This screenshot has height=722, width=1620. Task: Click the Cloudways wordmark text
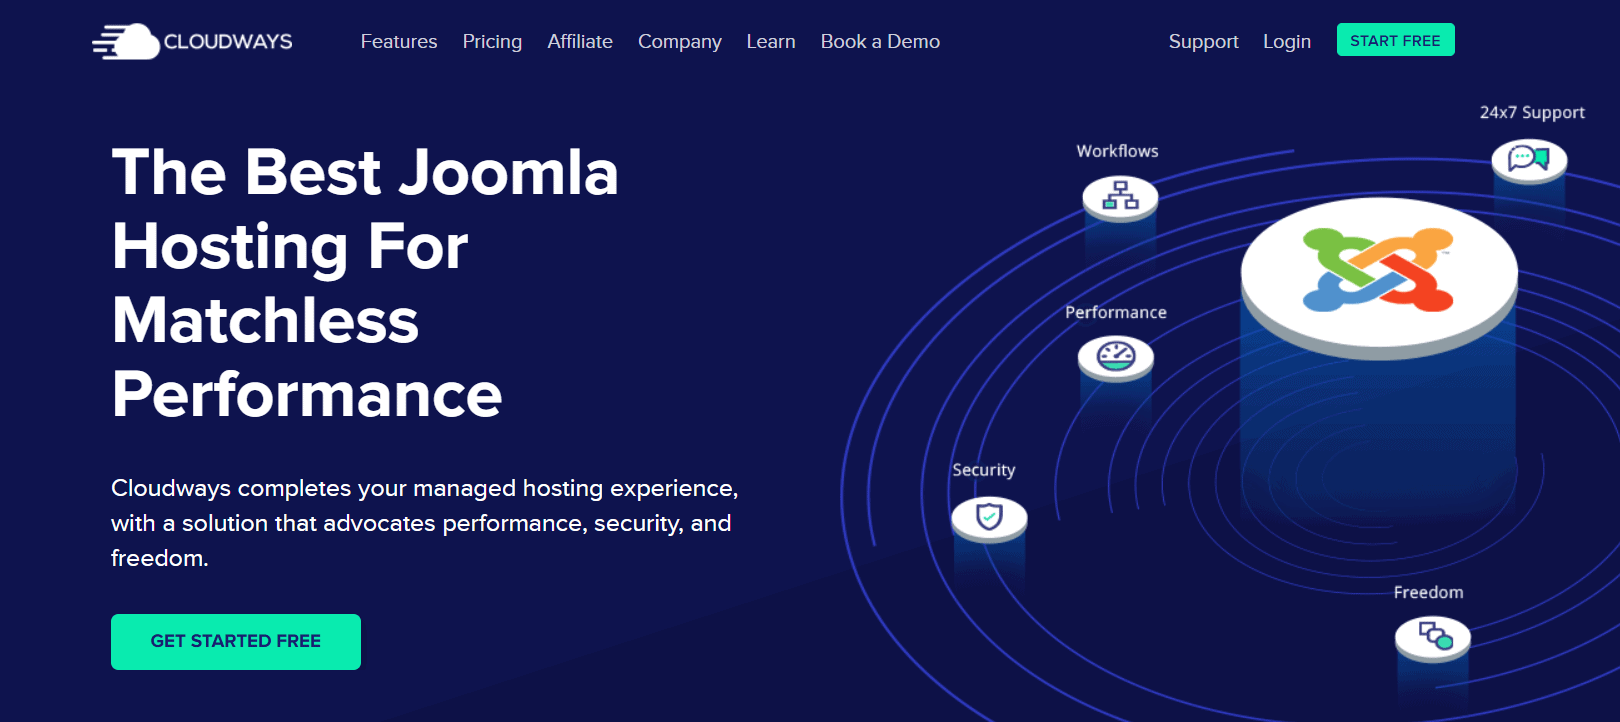coord(228,42)
